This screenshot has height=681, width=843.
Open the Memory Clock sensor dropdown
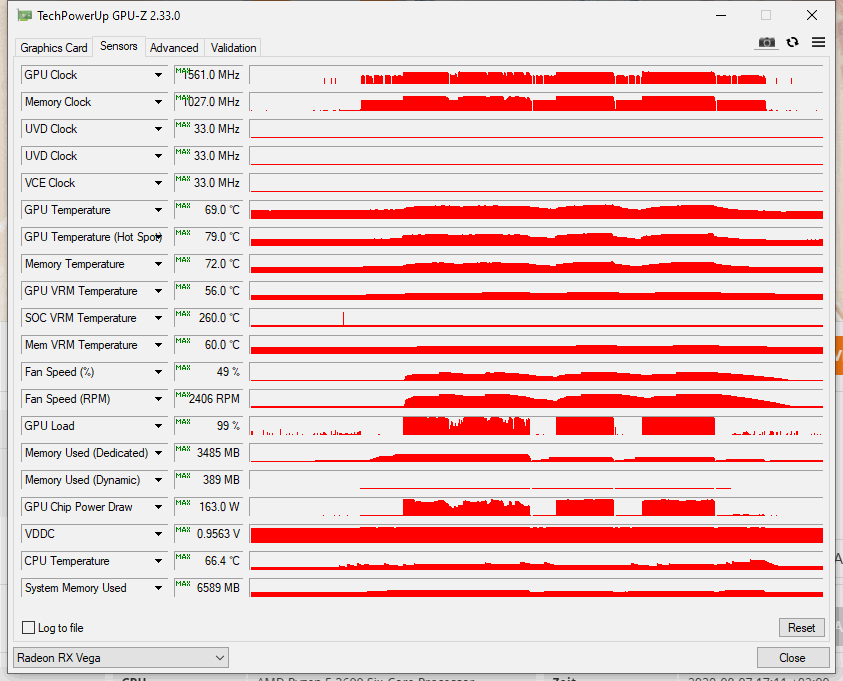tap(159, 102)
